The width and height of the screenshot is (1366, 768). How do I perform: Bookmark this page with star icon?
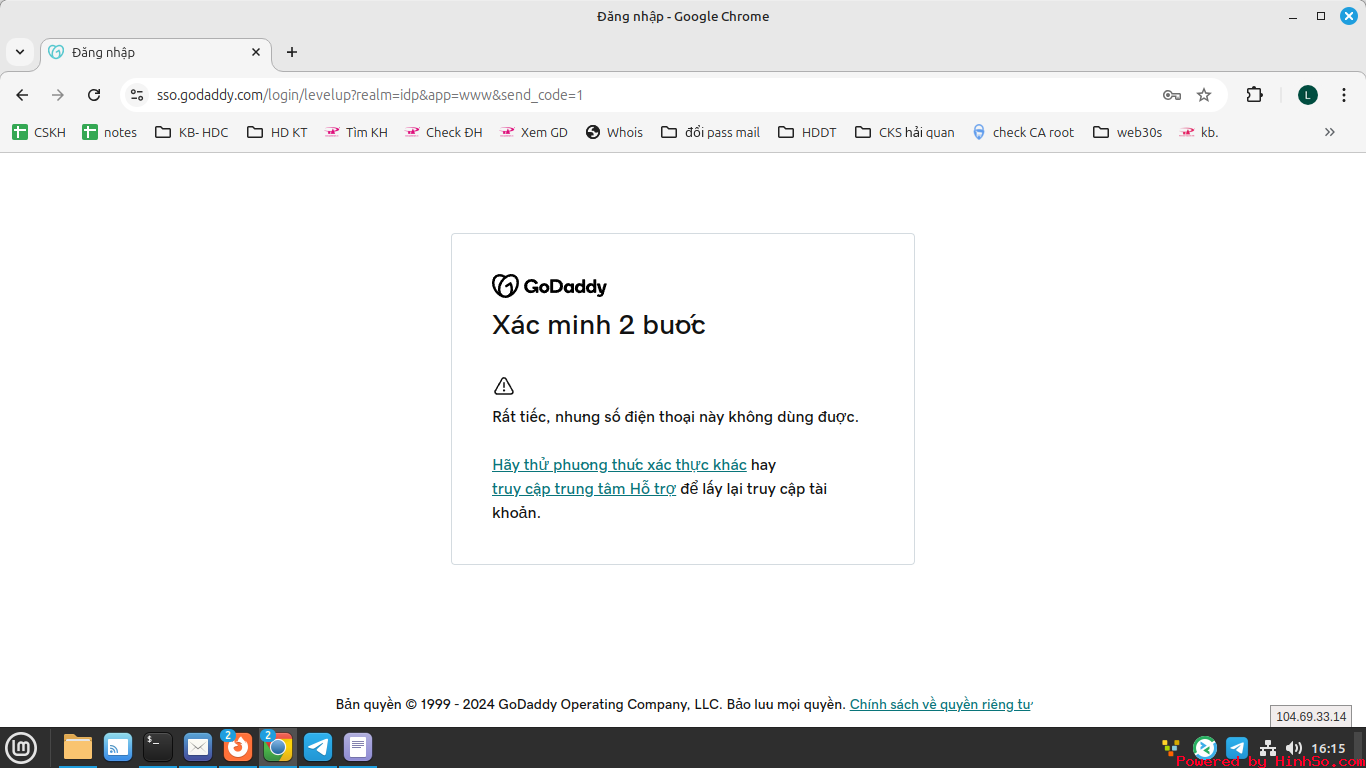[x=1204, y=95]
